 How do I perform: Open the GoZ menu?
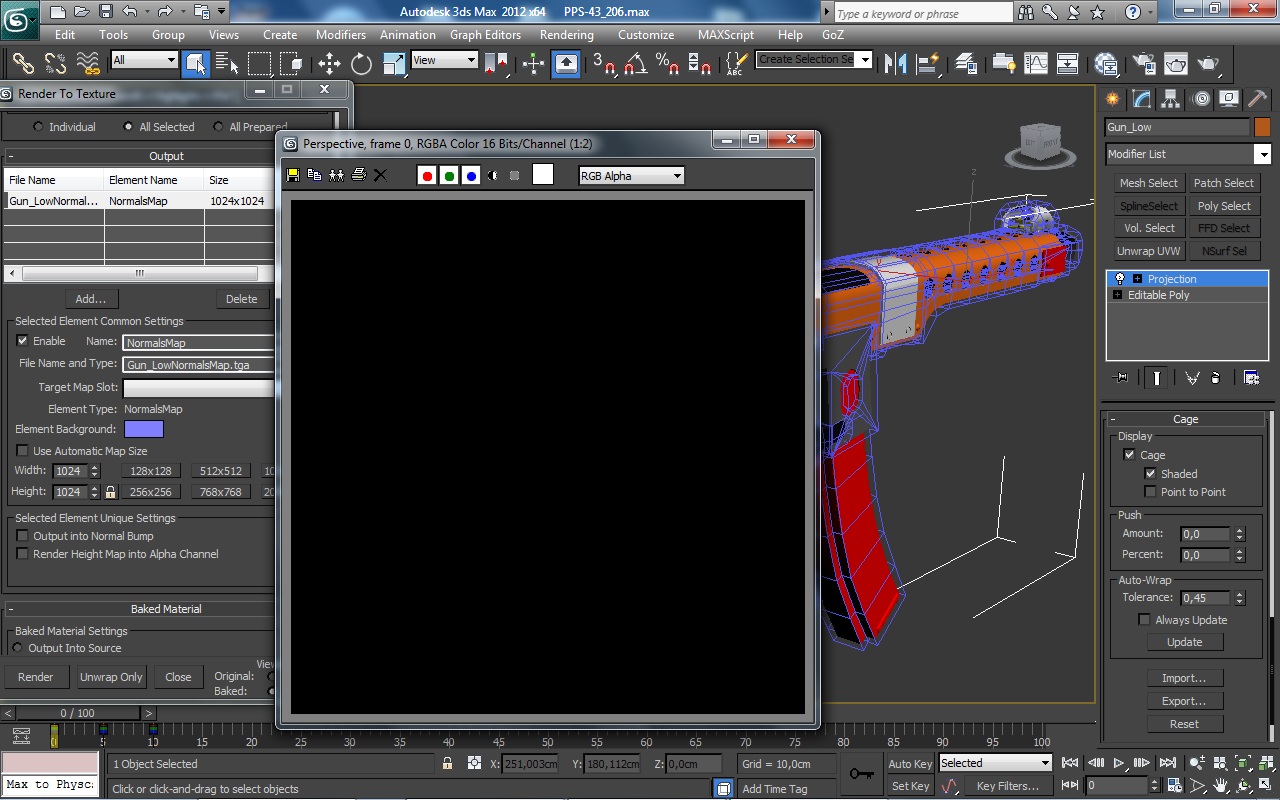(833, 34)
